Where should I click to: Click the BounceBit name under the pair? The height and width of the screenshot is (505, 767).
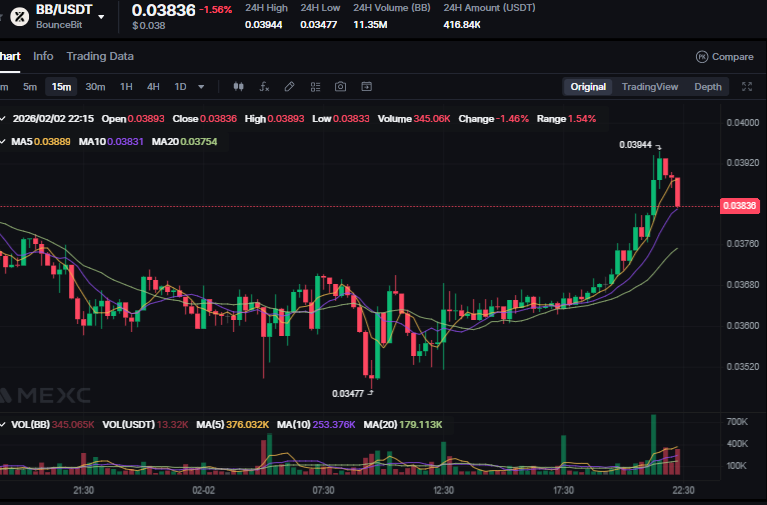coord(59,25)
